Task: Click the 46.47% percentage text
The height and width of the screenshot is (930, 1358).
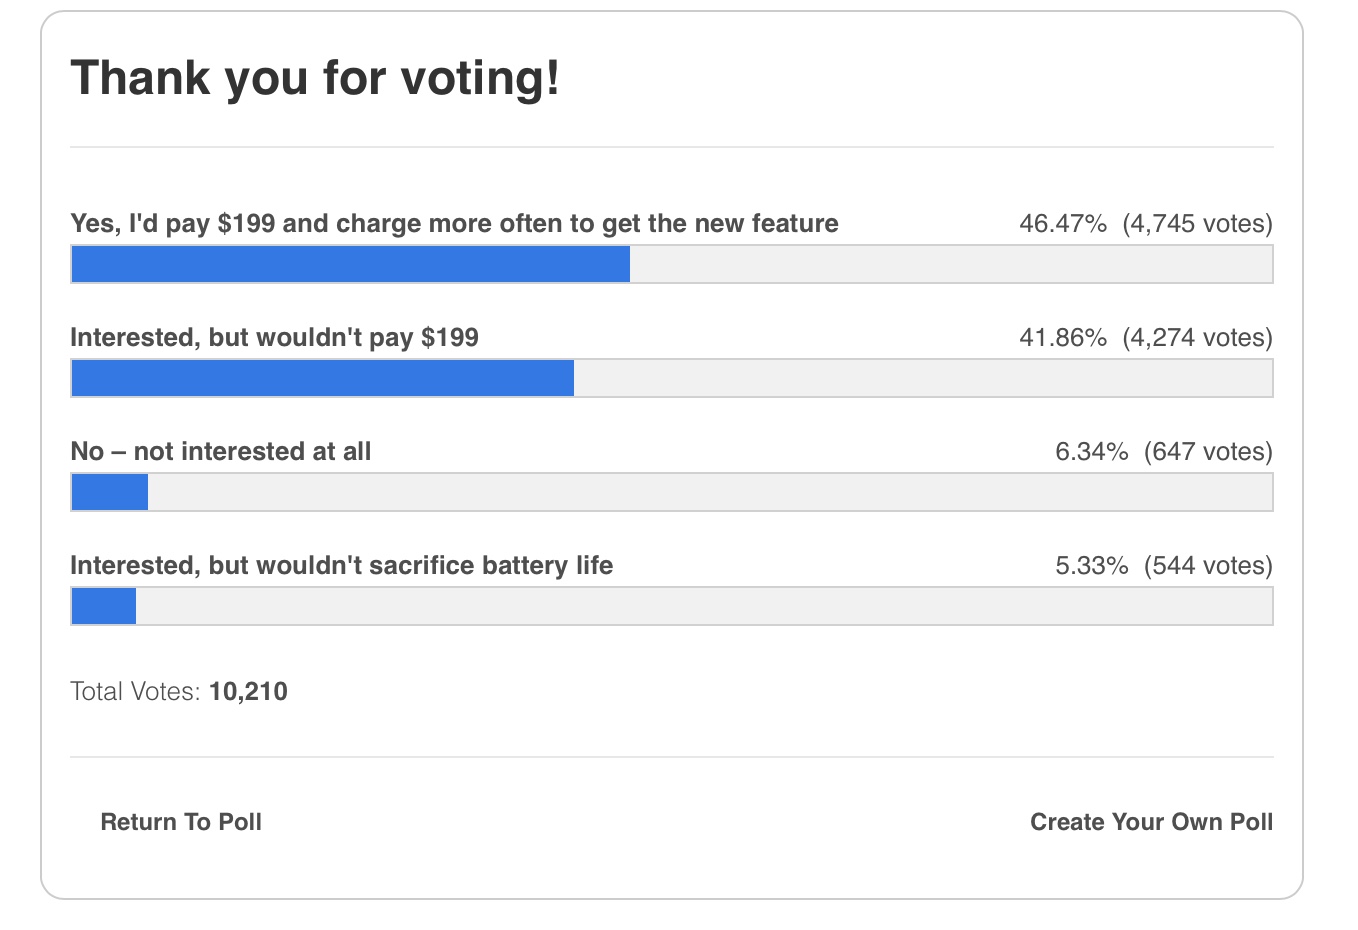Action: (1062, 223)
